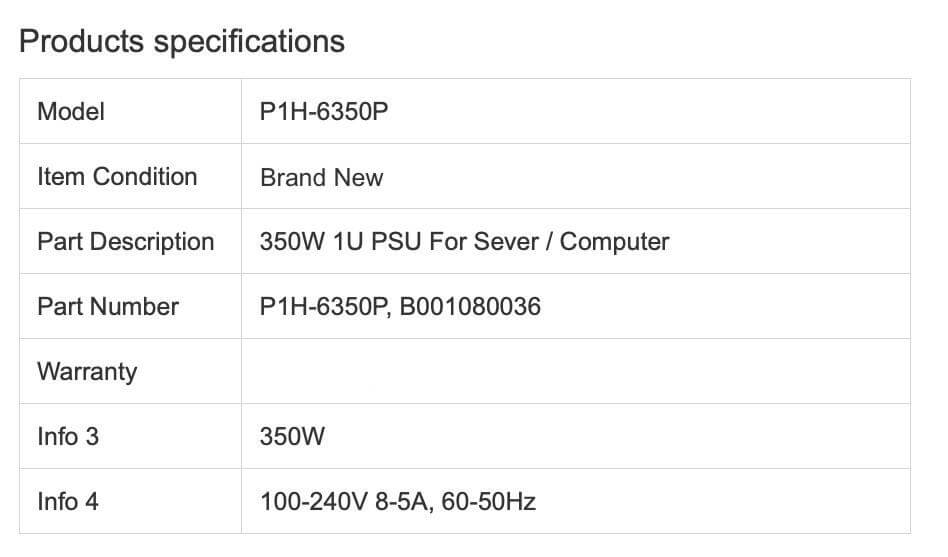Select the Info 4 label
Viewport: 948px width, 557px height.
(68, 502)
